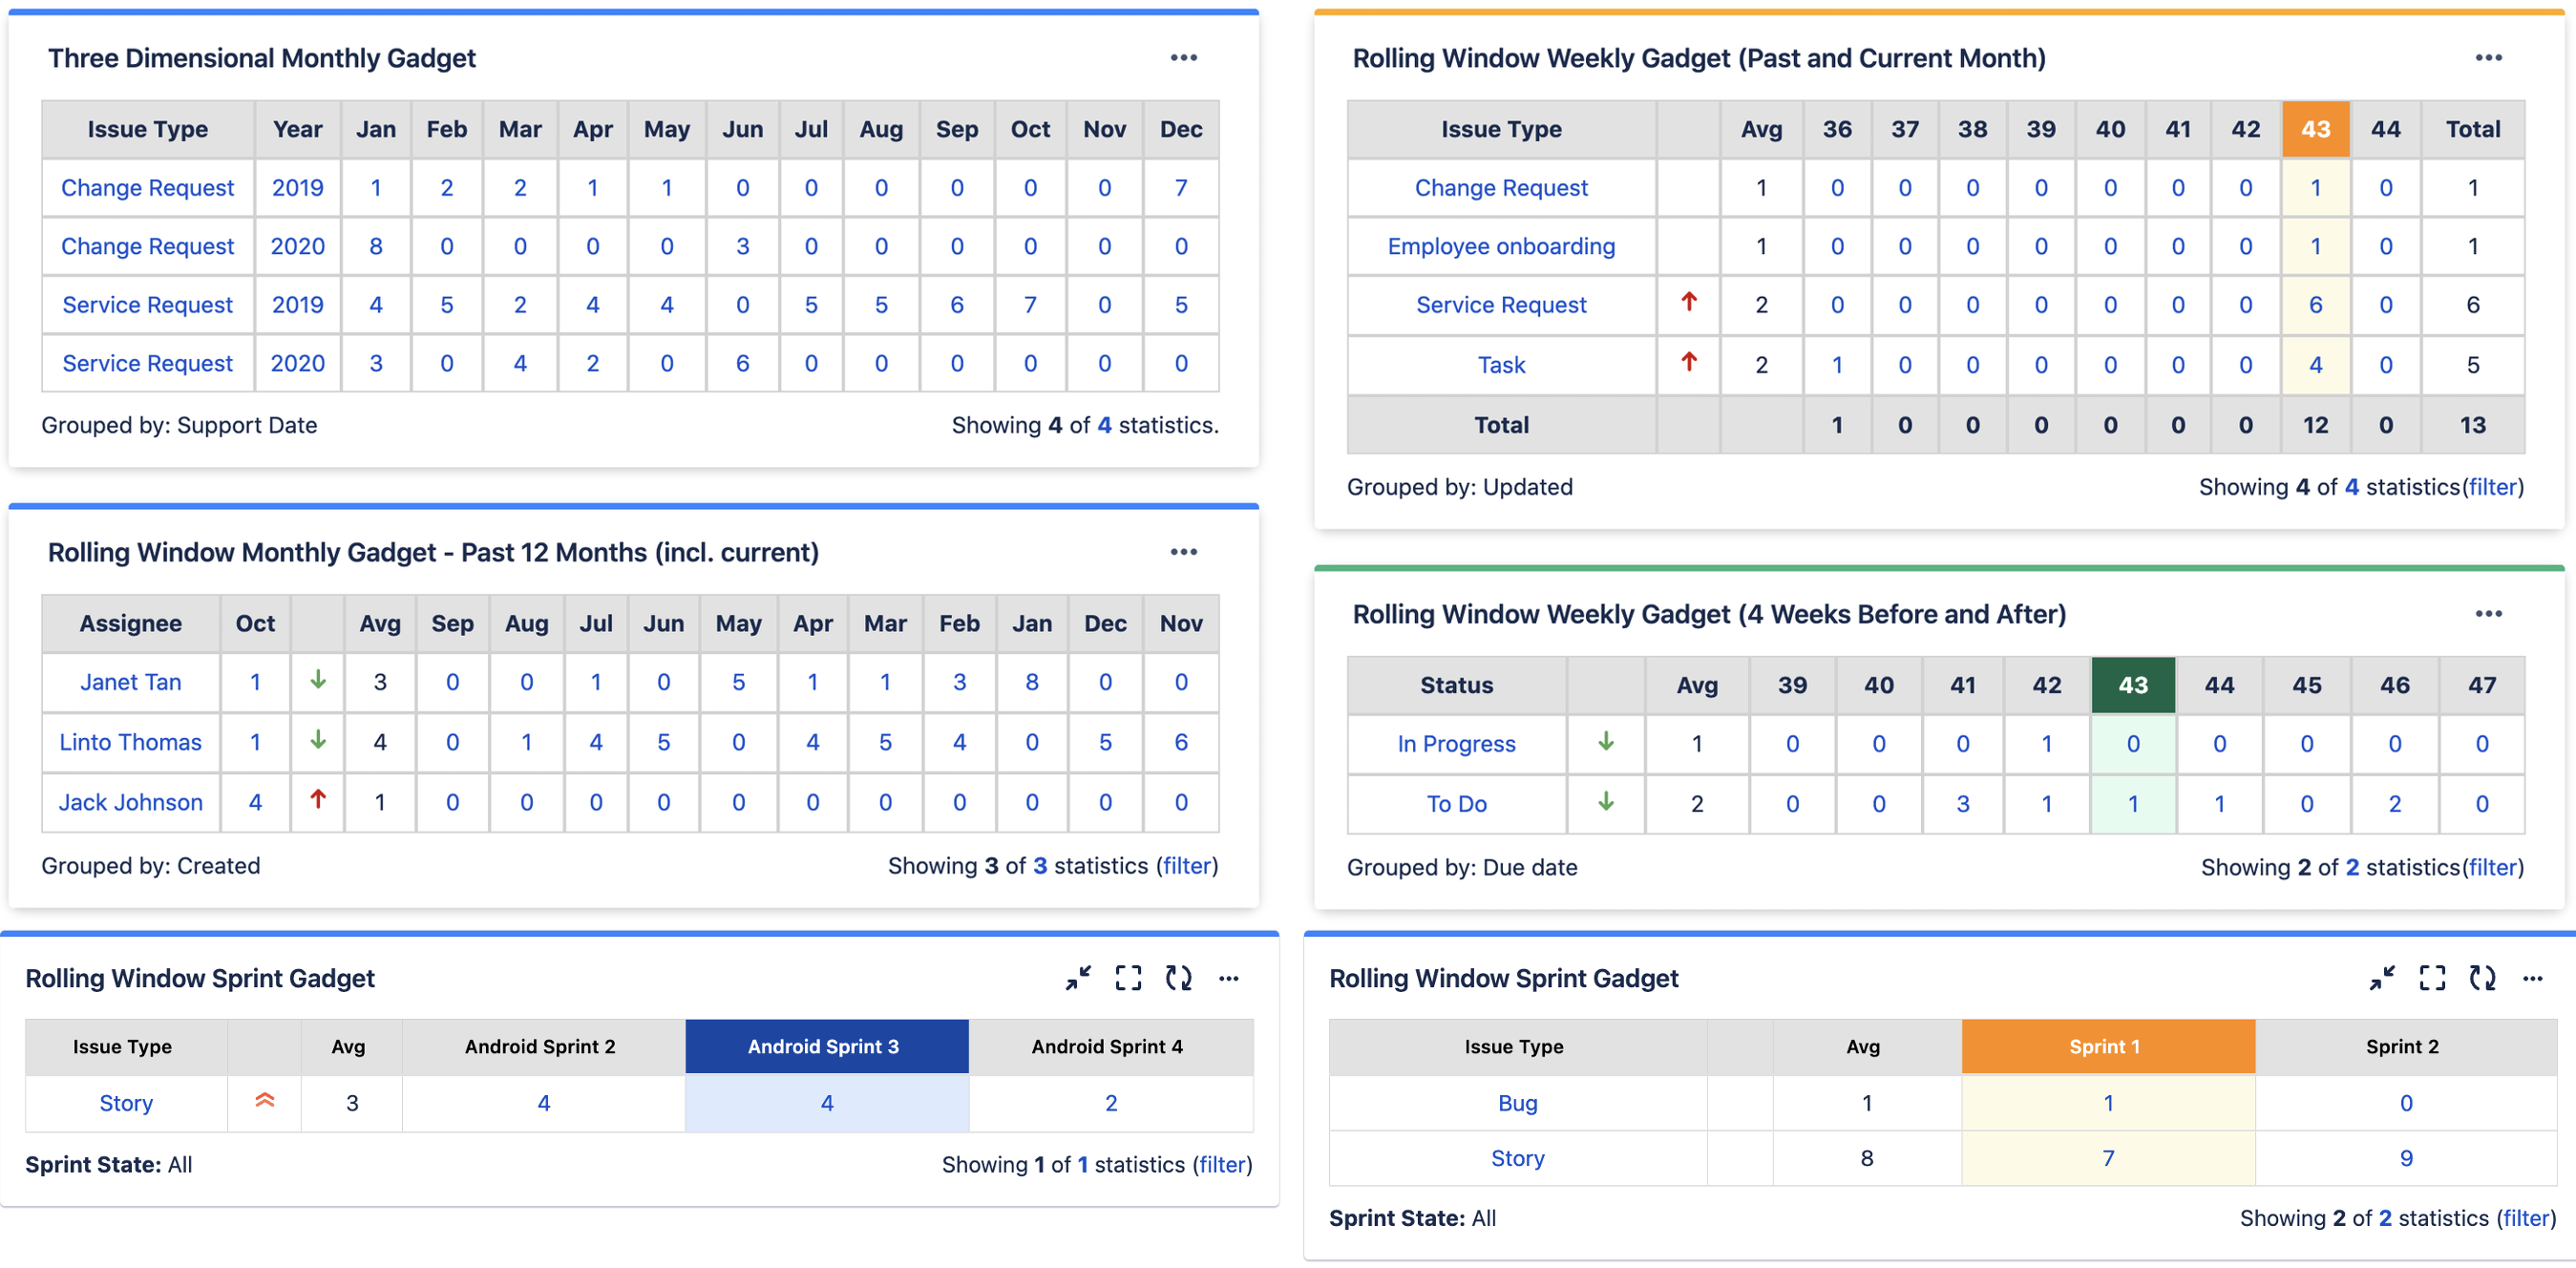Click the In Progress status link
This screenshot has height=1268, width=2576.
point(1455,744)
